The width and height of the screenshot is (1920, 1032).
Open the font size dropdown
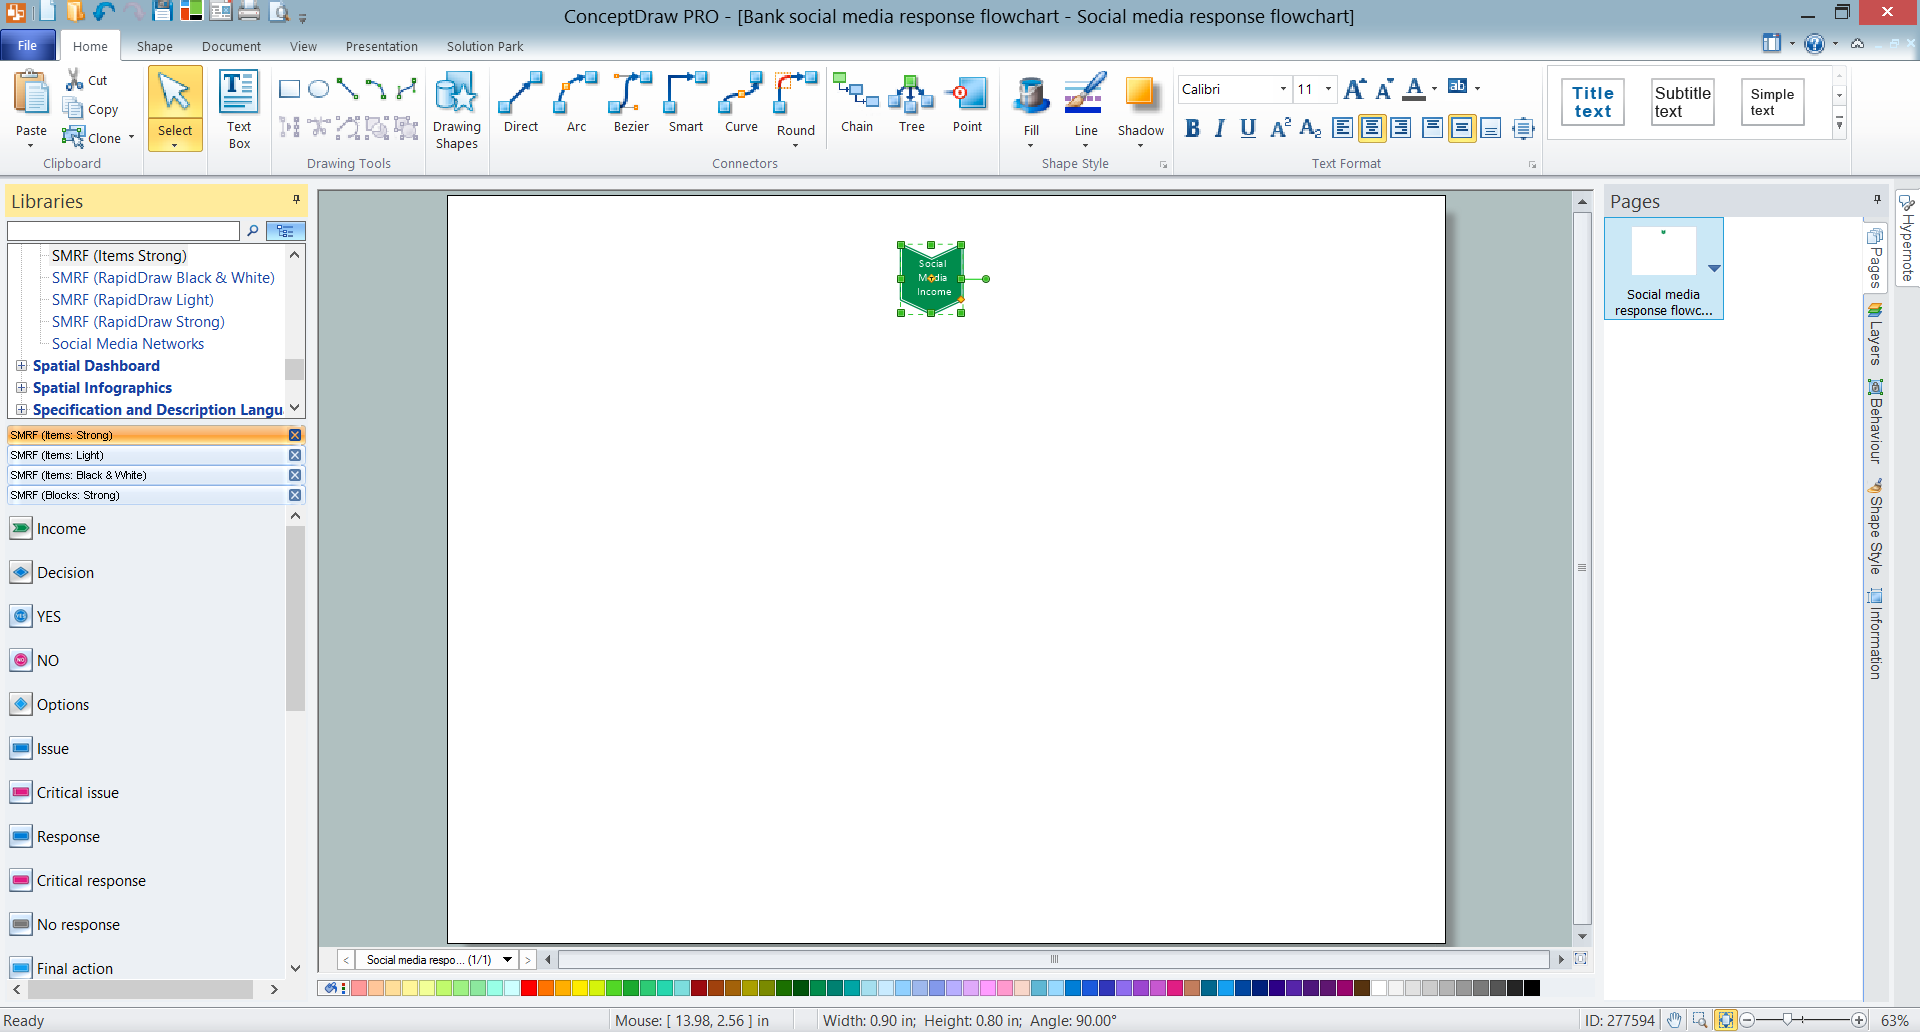(1328, 89)
